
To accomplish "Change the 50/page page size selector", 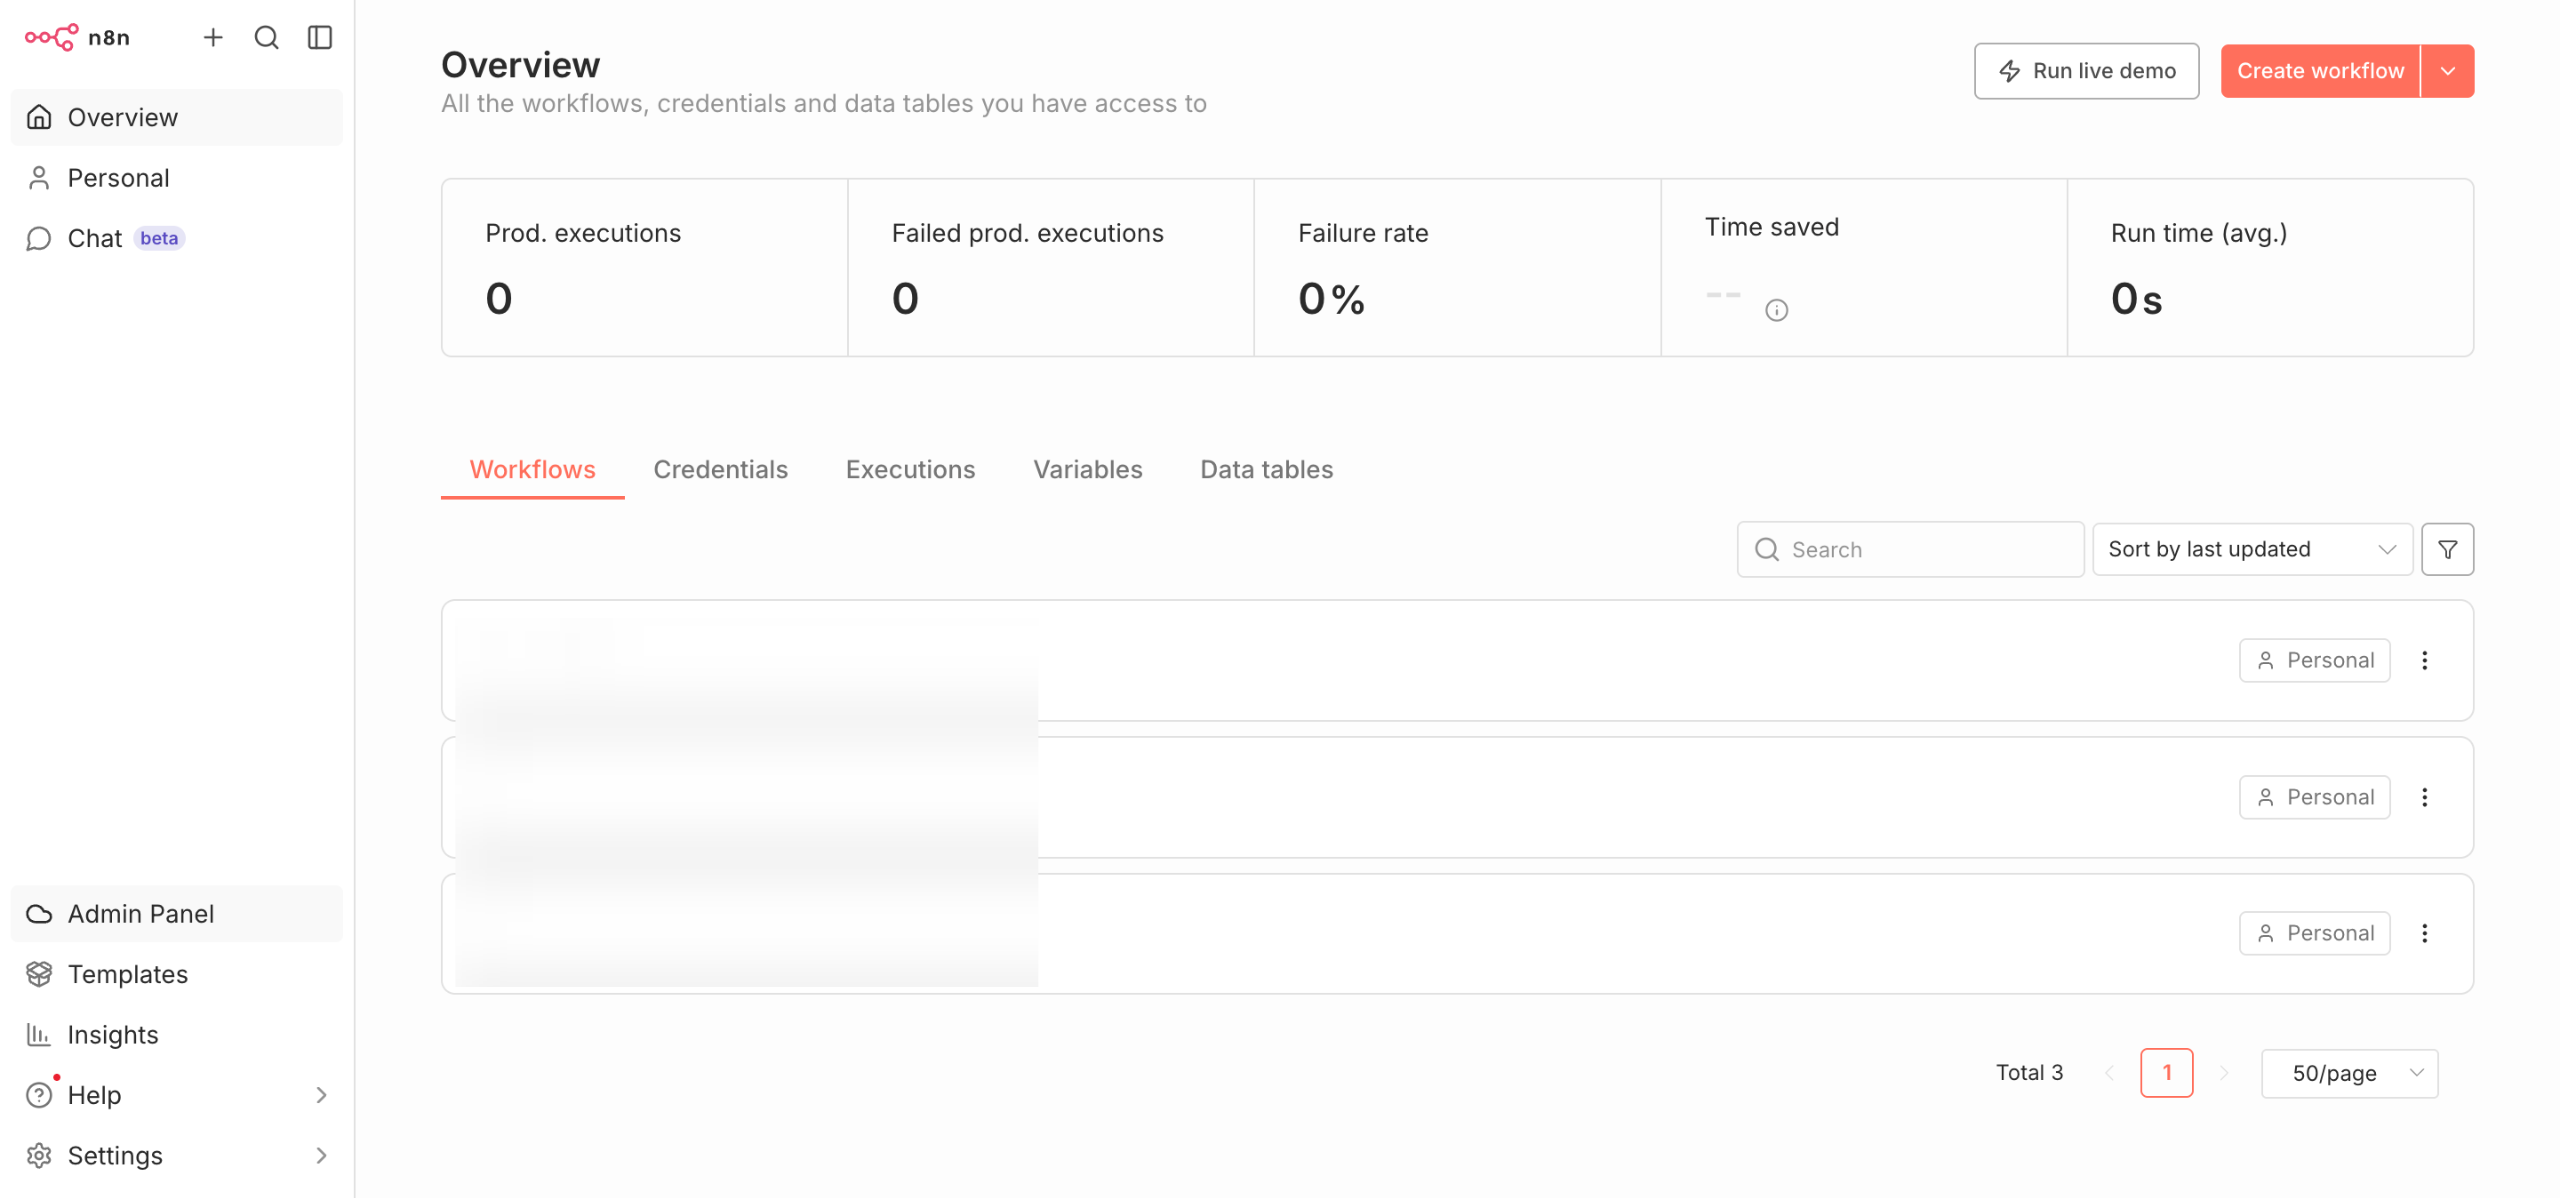I will click(x=2349, y=1073).
